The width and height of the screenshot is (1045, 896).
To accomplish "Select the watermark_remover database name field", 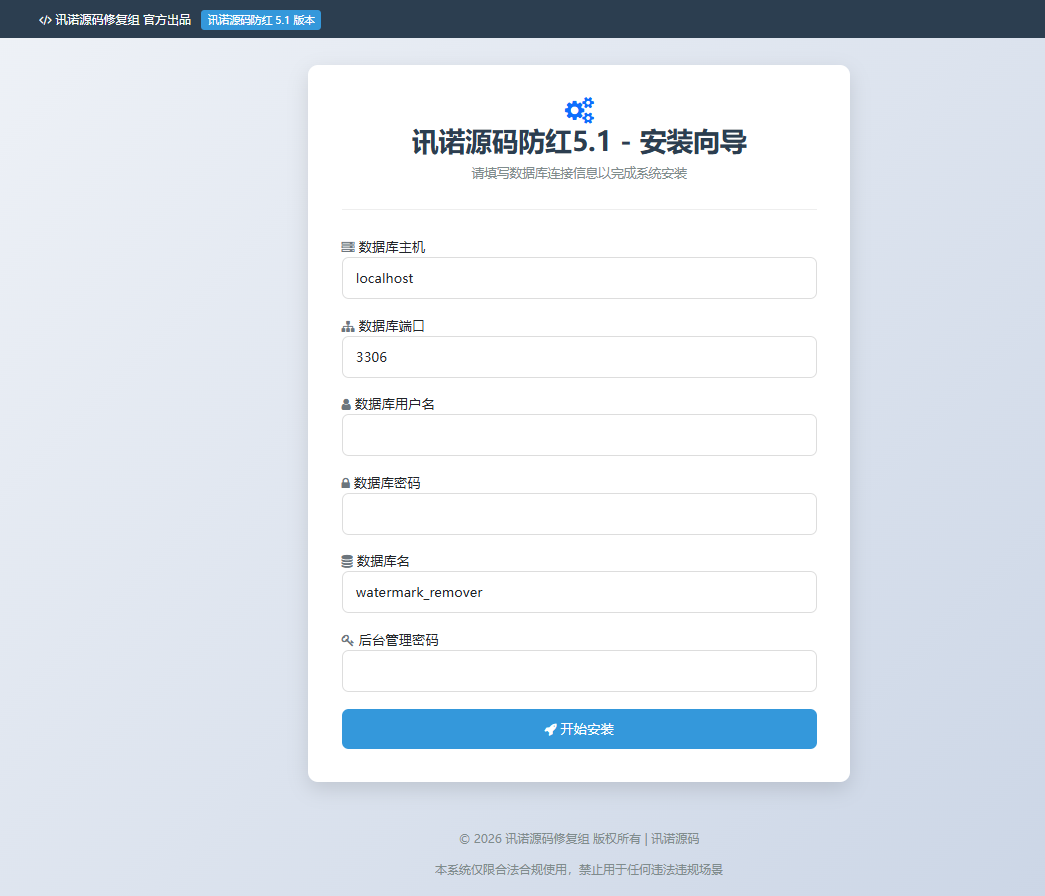I will [579, 592].
